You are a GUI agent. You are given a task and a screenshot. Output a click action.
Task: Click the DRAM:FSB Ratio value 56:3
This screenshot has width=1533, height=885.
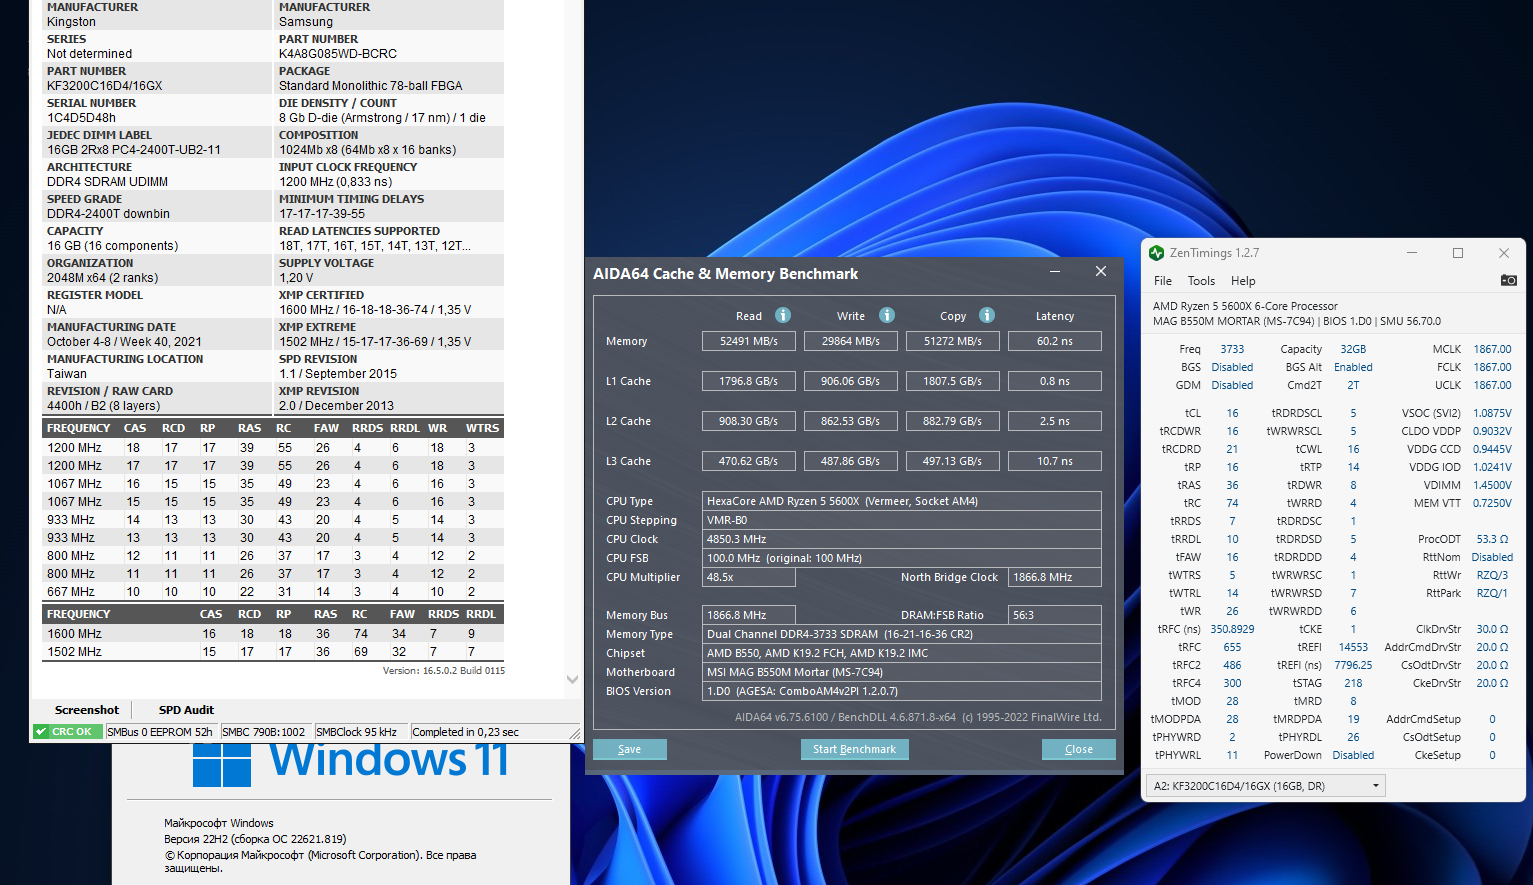click(x=1055, y=615)
